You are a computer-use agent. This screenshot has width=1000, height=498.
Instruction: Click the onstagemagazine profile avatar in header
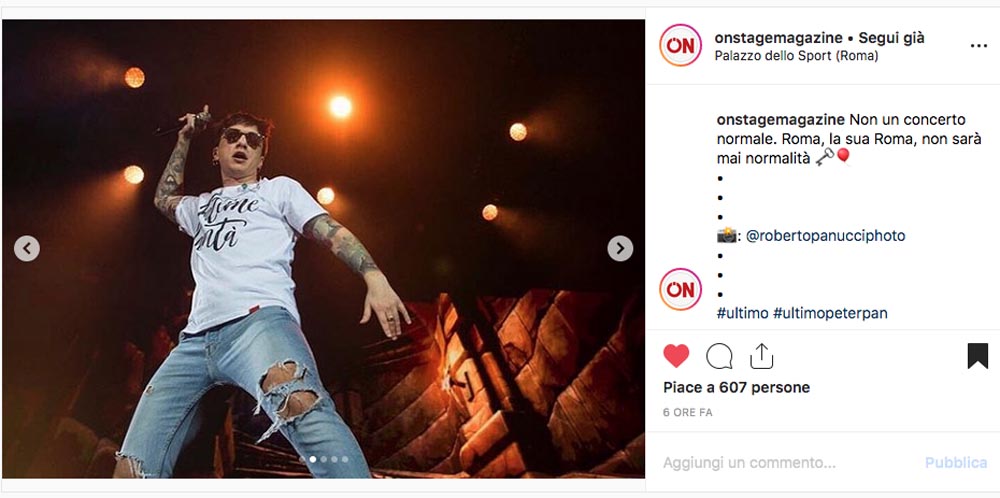click(680, 45)
